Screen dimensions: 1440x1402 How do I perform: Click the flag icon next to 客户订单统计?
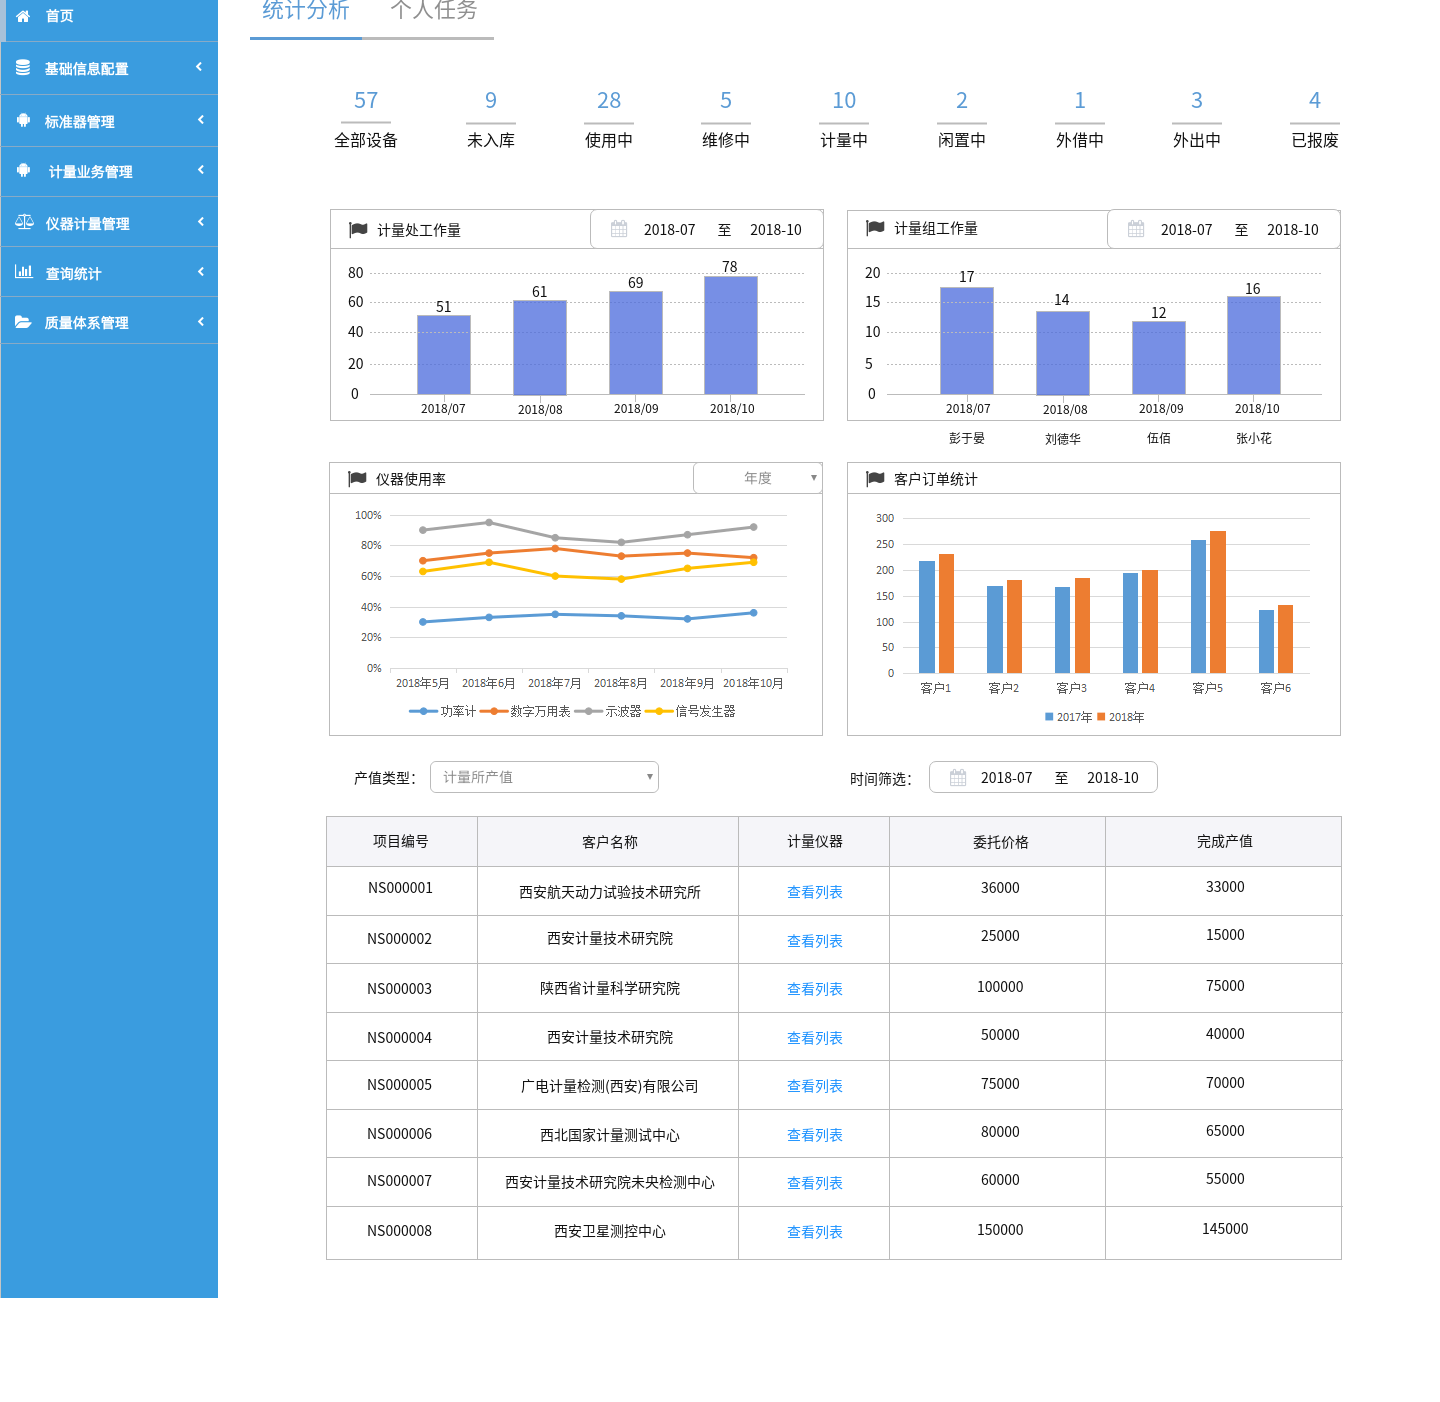click(875, 479)
